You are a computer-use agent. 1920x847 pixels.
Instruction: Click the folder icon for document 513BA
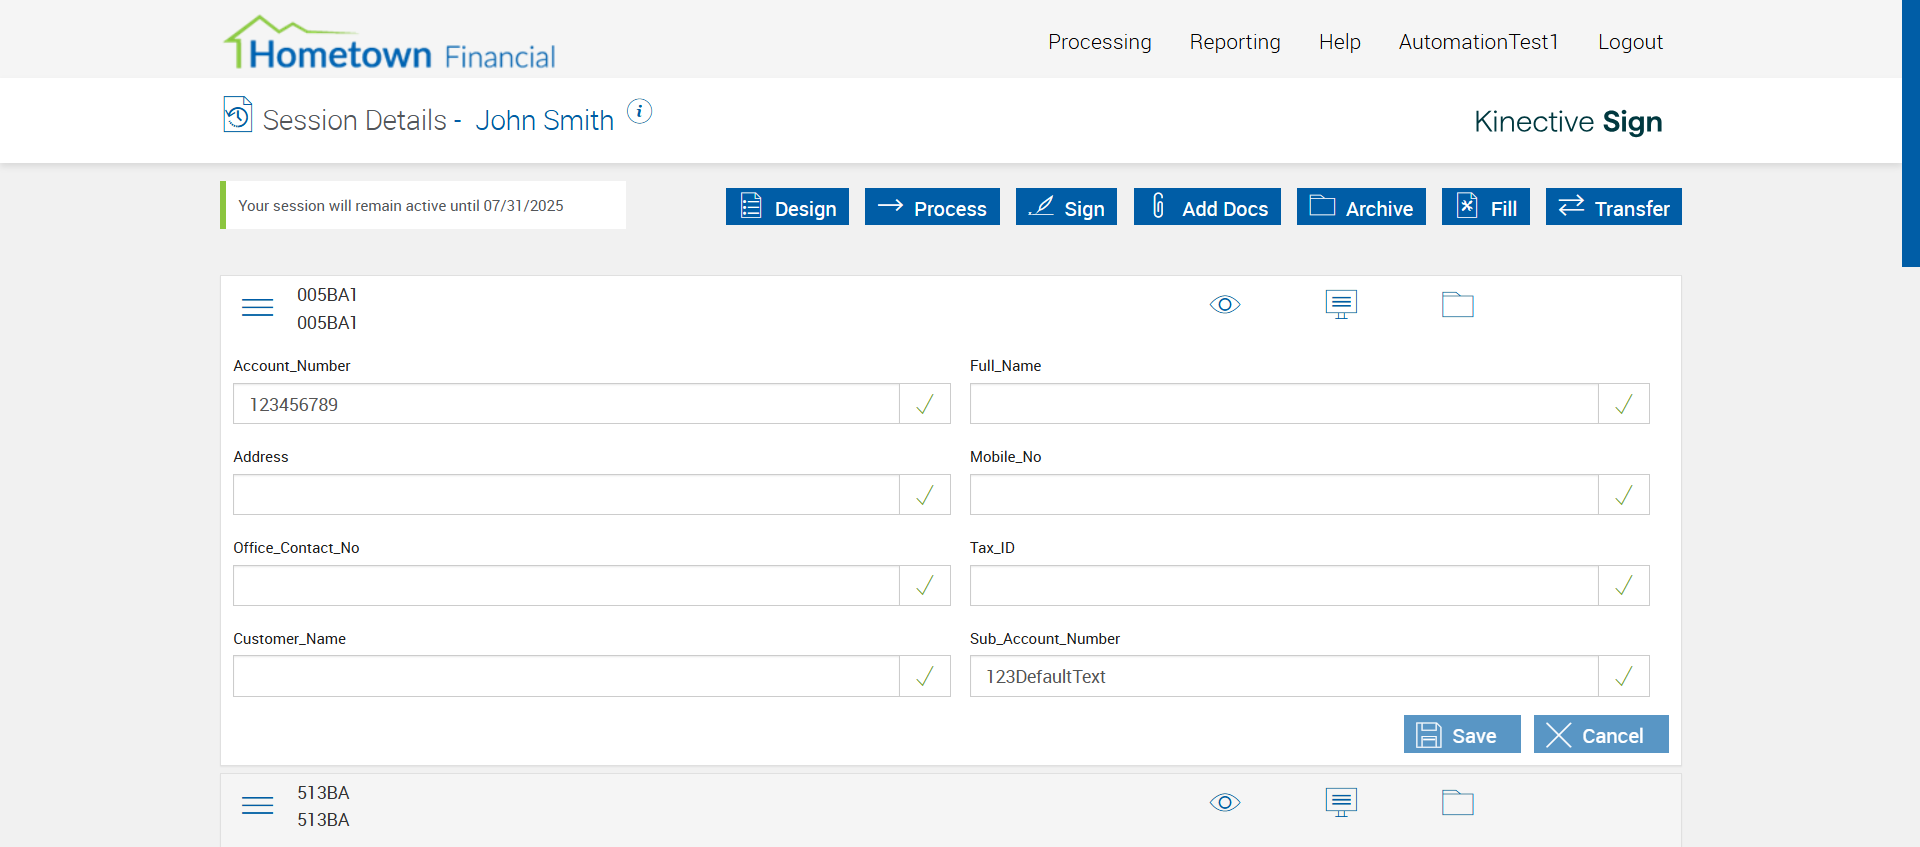pos(1457,803)
